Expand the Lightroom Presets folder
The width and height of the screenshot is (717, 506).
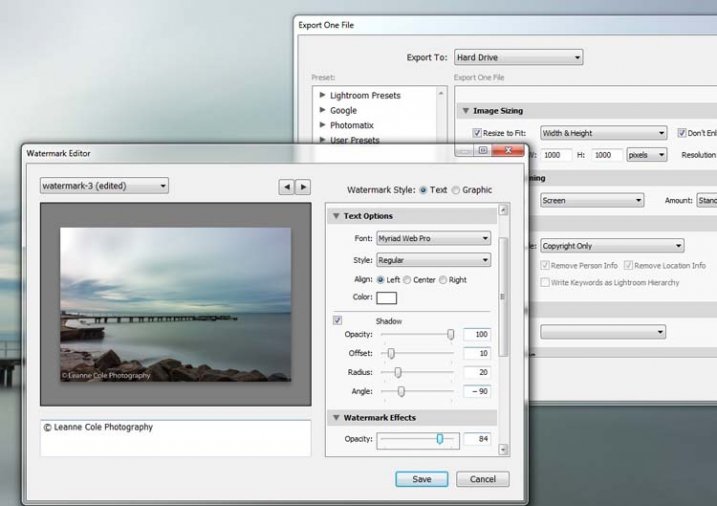click(x=322, y=96)
